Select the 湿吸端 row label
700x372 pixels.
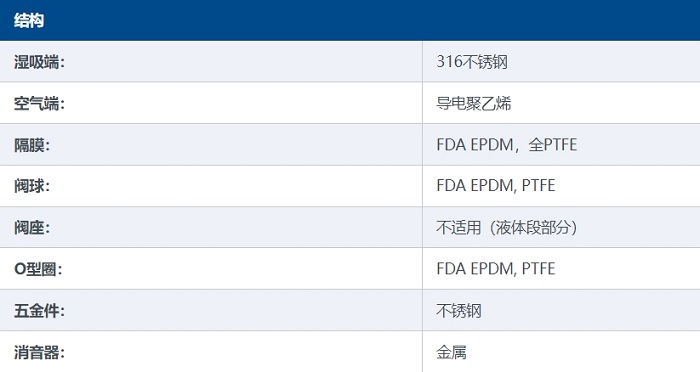39,62
